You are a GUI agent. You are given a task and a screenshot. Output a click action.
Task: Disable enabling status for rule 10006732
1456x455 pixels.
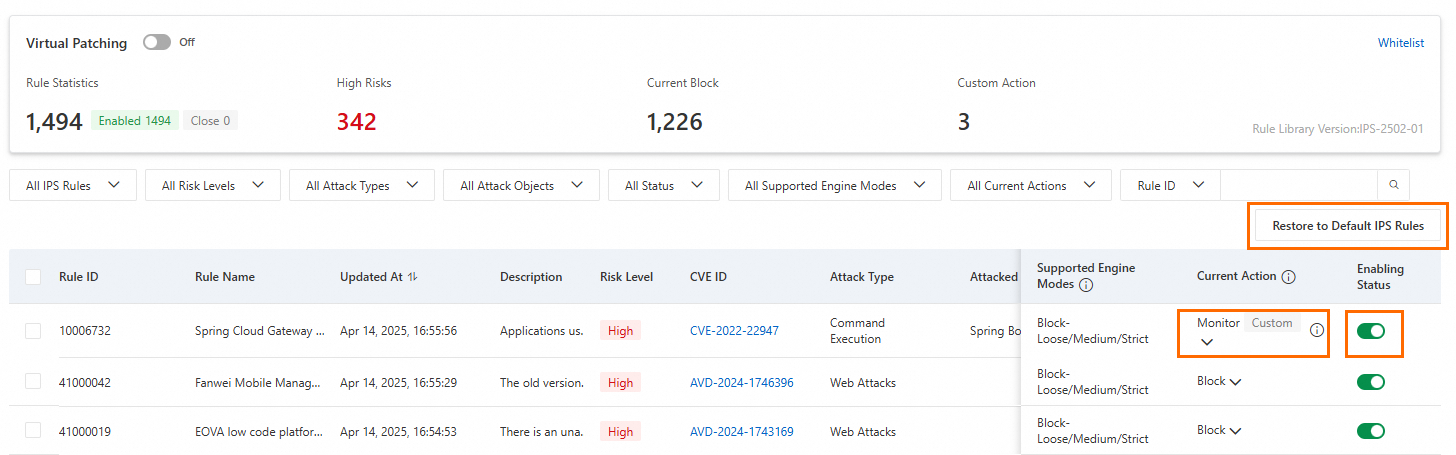pos(1371,332)
